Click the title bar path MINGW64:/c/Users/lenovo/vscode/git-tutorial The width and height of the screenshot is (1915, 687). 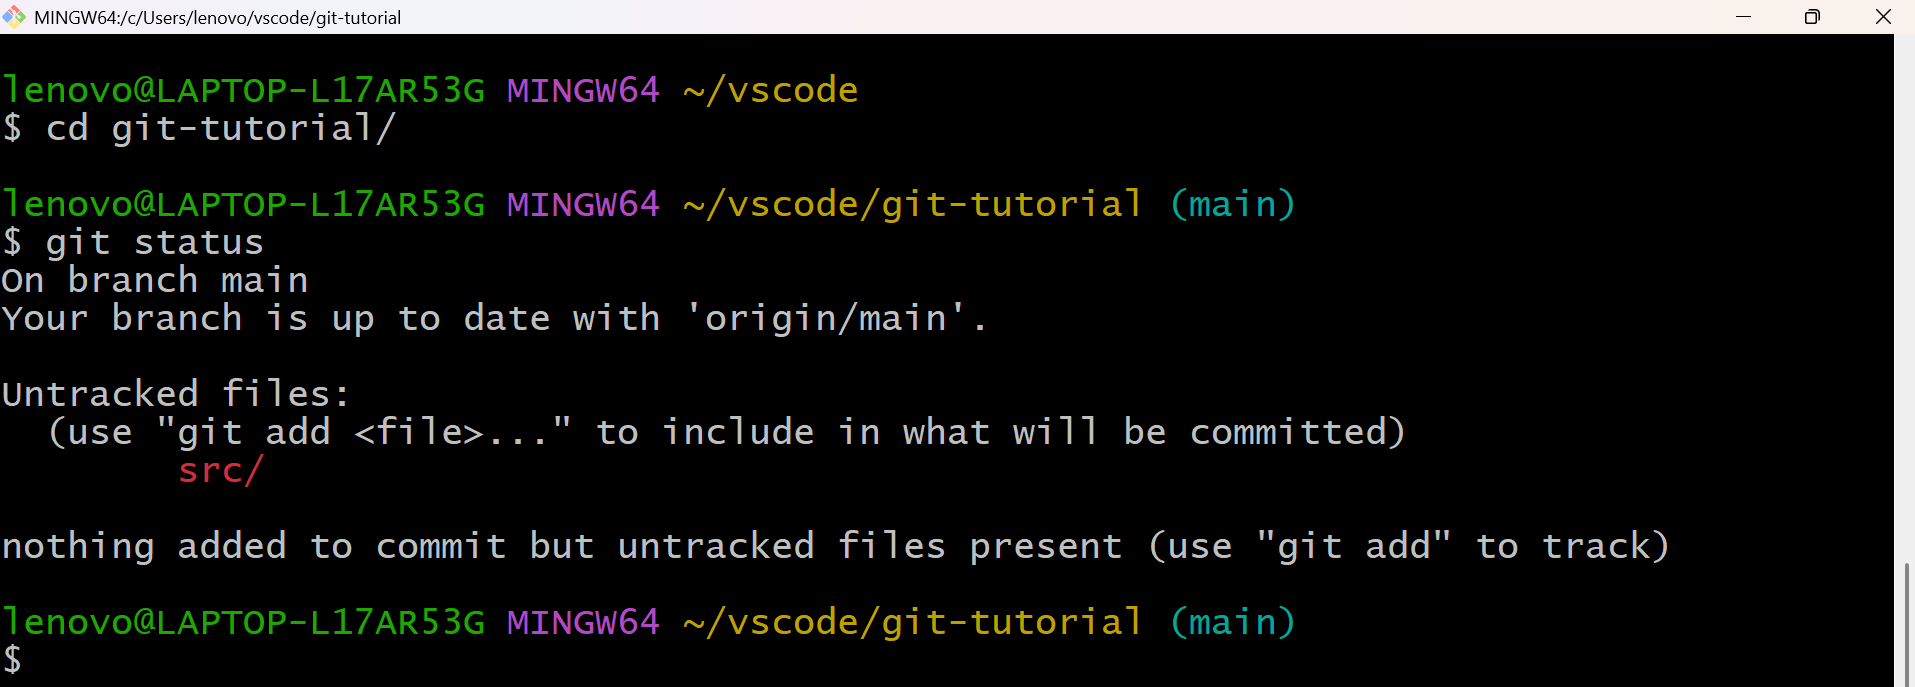[216, 17]
